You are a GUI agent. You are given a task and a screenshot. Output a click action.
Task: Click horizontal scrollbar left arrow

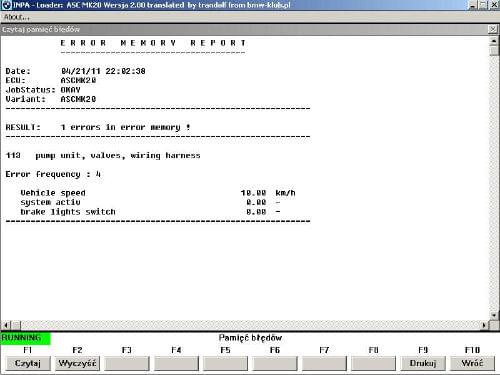6,325
